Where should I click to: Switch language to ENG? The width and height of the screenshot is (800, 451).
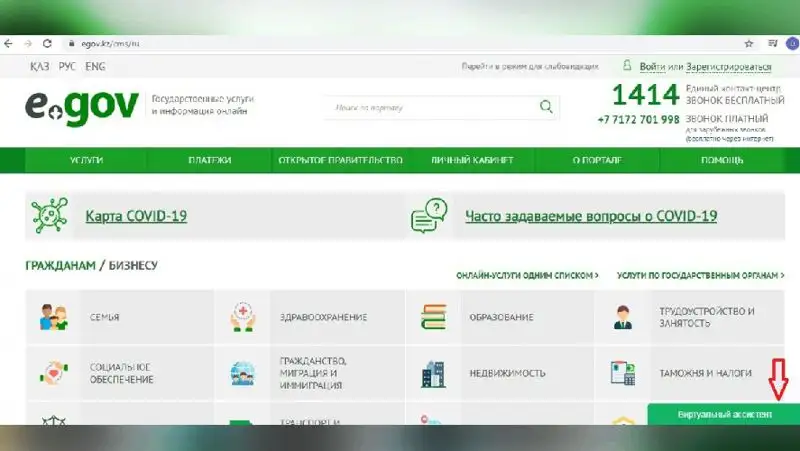click(95, 67)
